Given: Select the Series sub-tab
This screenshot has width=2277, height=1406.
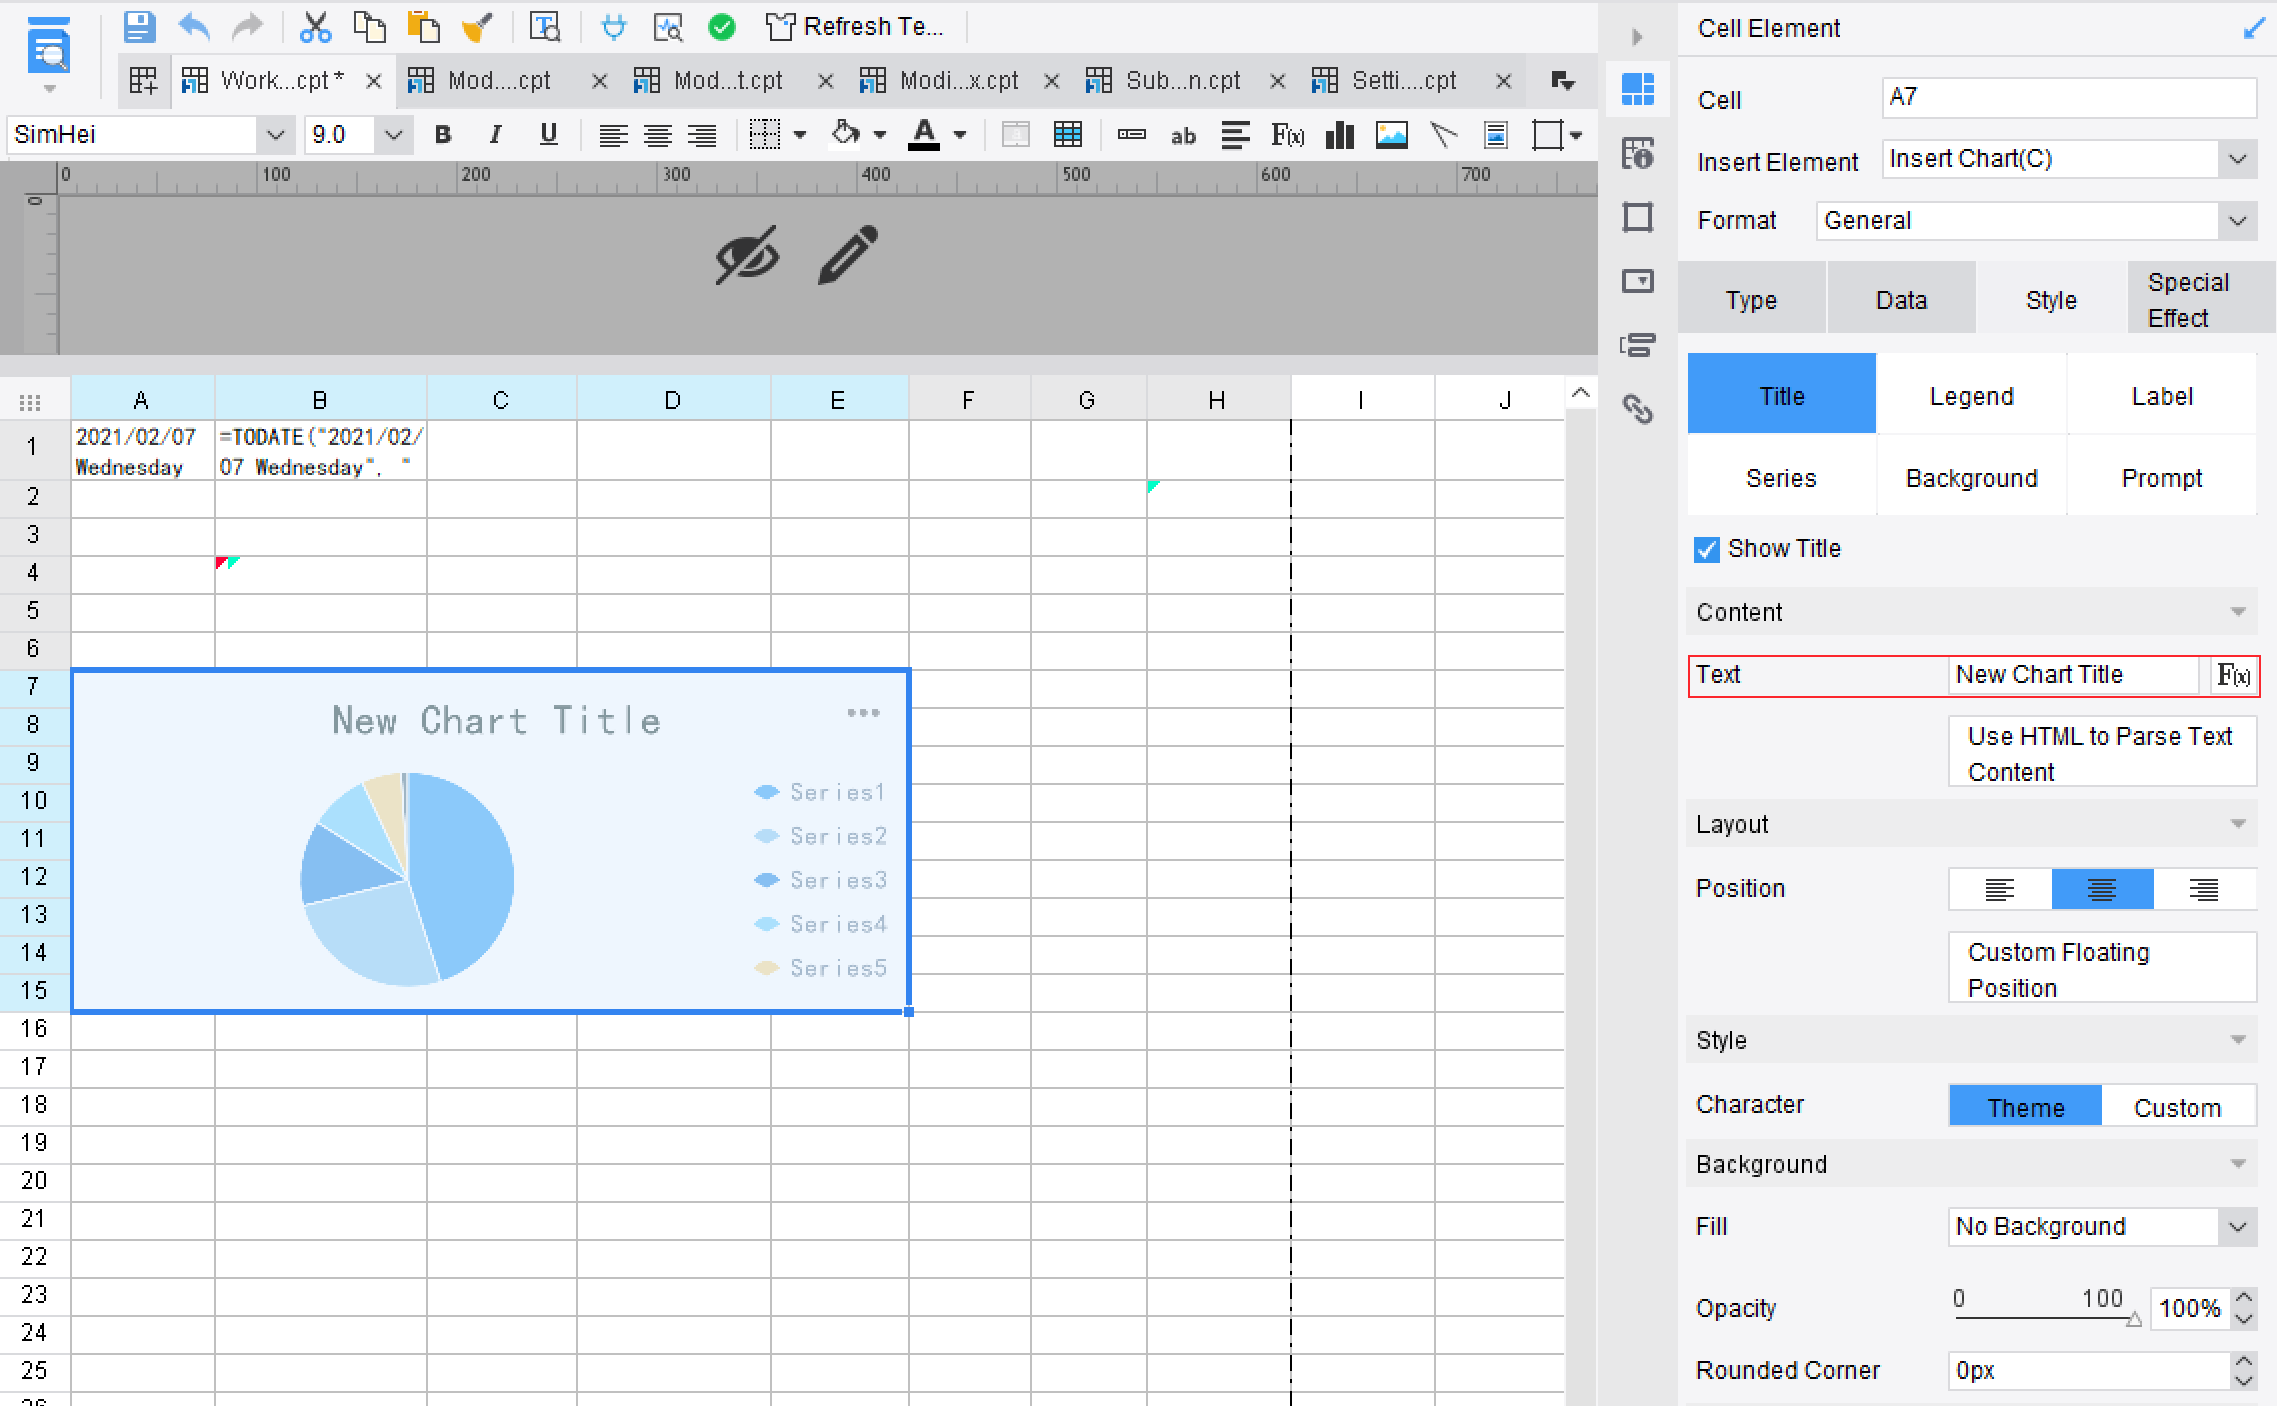Looking at the screenshot, I should tap(1781, 478).
